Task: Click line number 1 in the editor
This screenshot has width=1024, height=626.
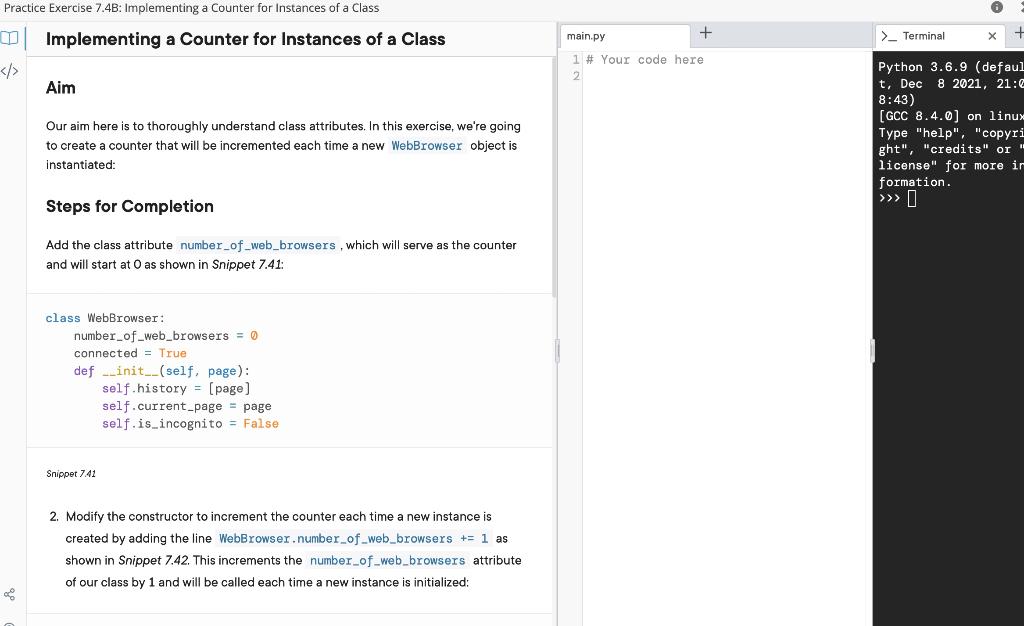Action: (x=575, y=60)
